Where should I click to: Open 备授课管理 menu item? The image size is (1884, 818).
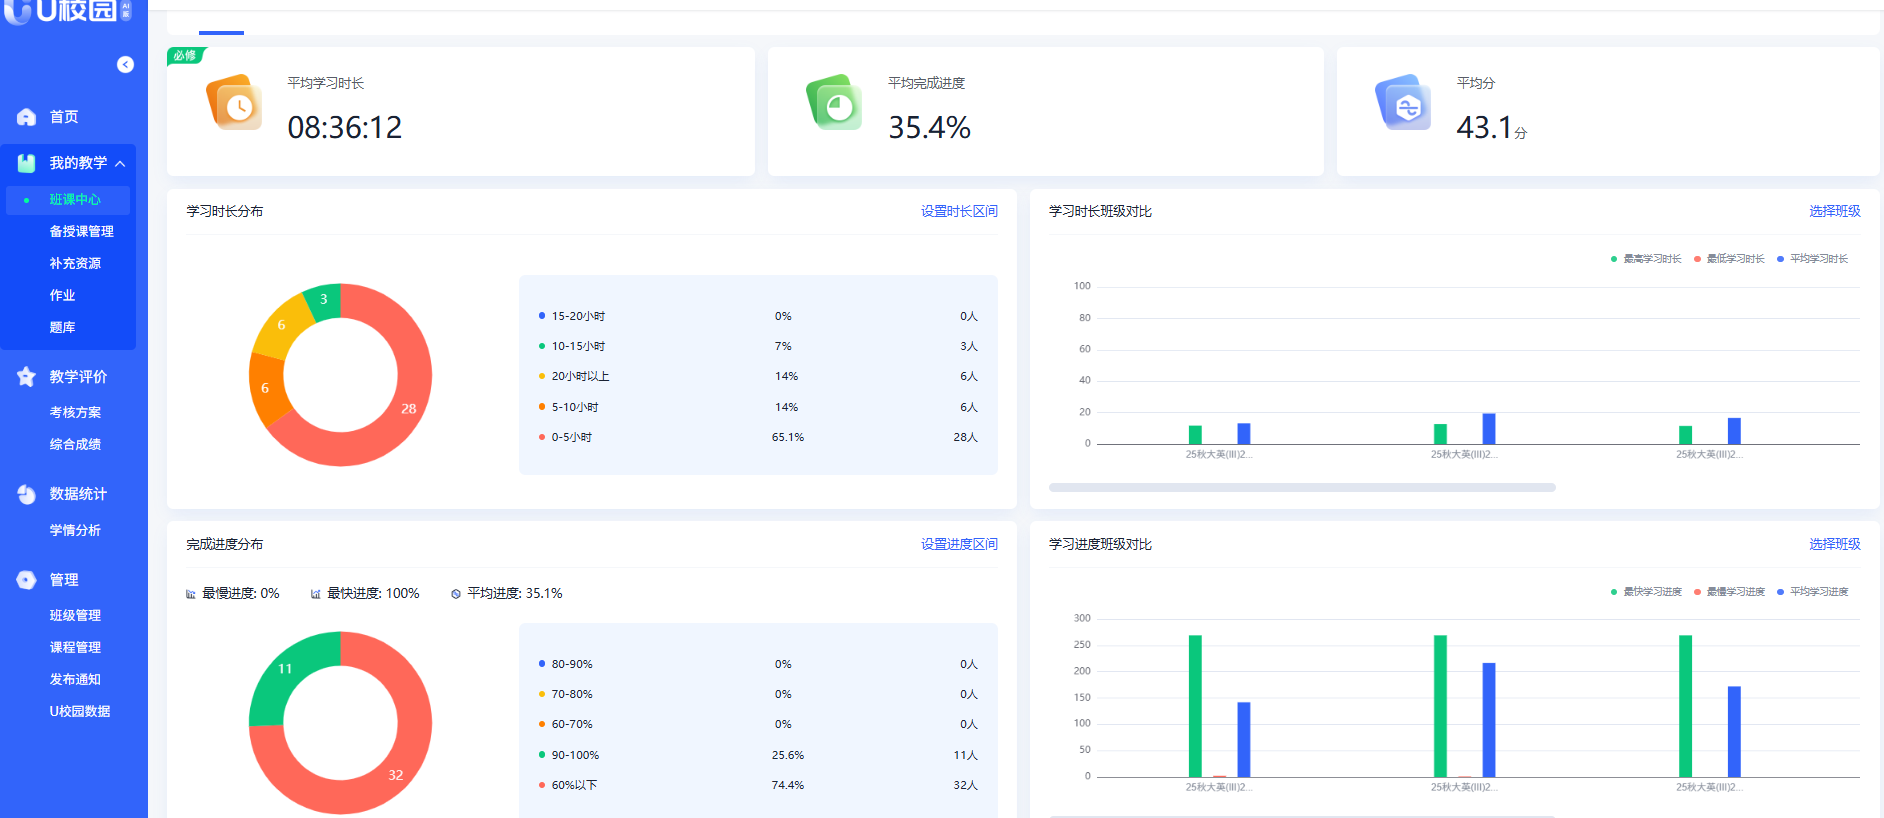pyautogui.click(x=81, y=231)
